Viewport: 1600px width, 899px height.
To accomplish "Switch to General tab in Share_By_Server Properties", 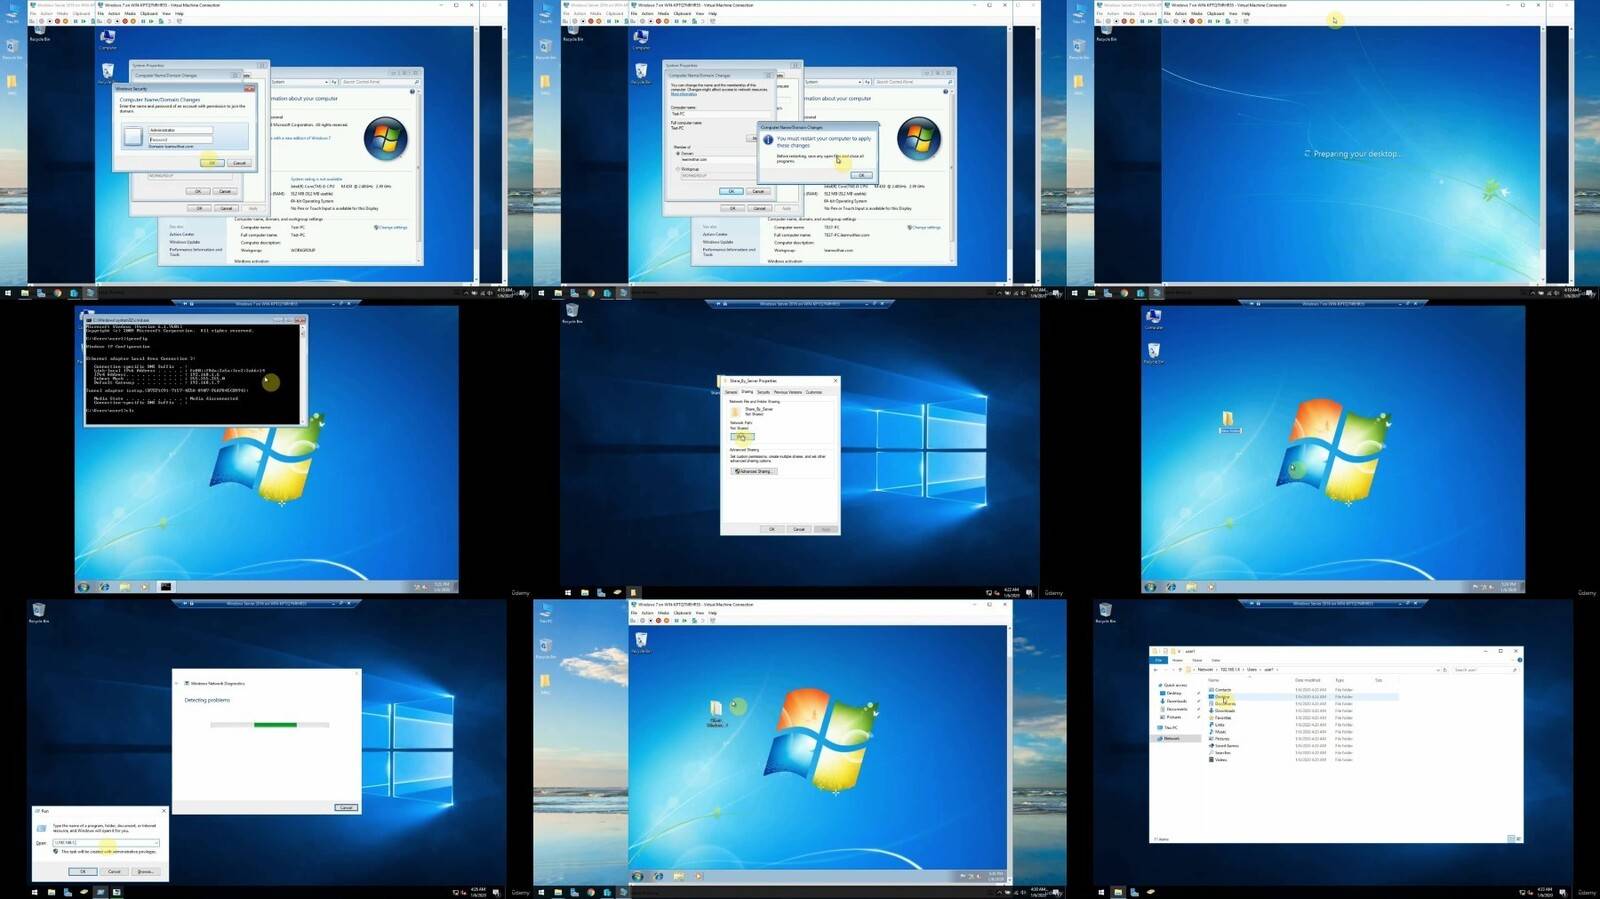I will coord(731,392).
